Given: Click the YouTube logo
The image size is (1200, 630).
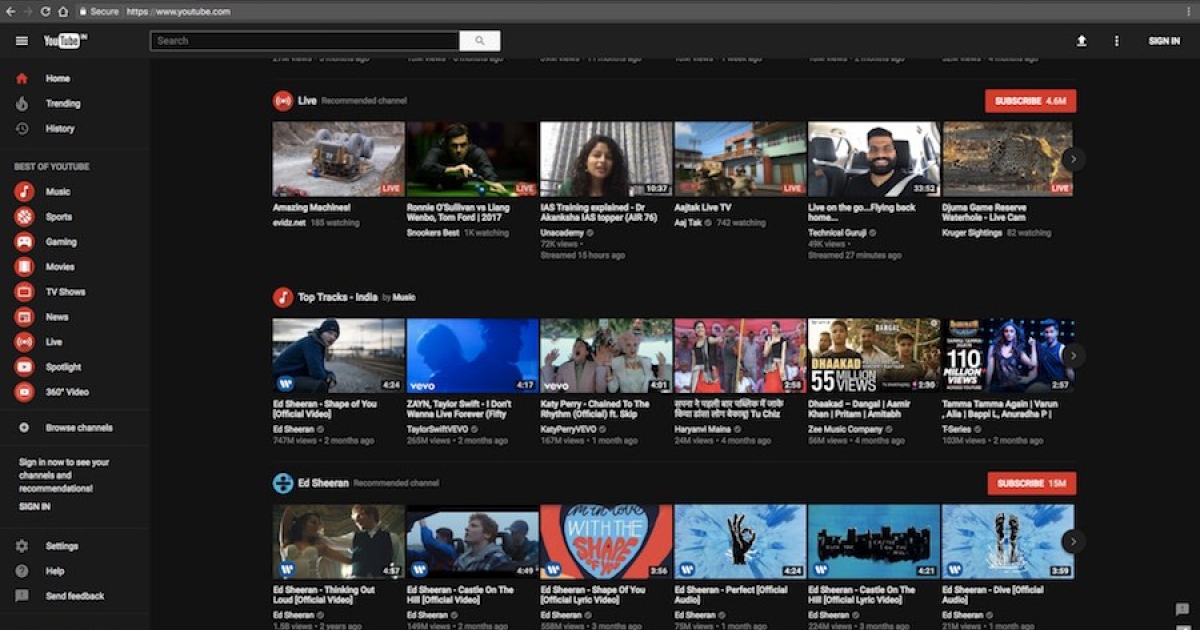Looking at the screenshot, I should (65, 41).
